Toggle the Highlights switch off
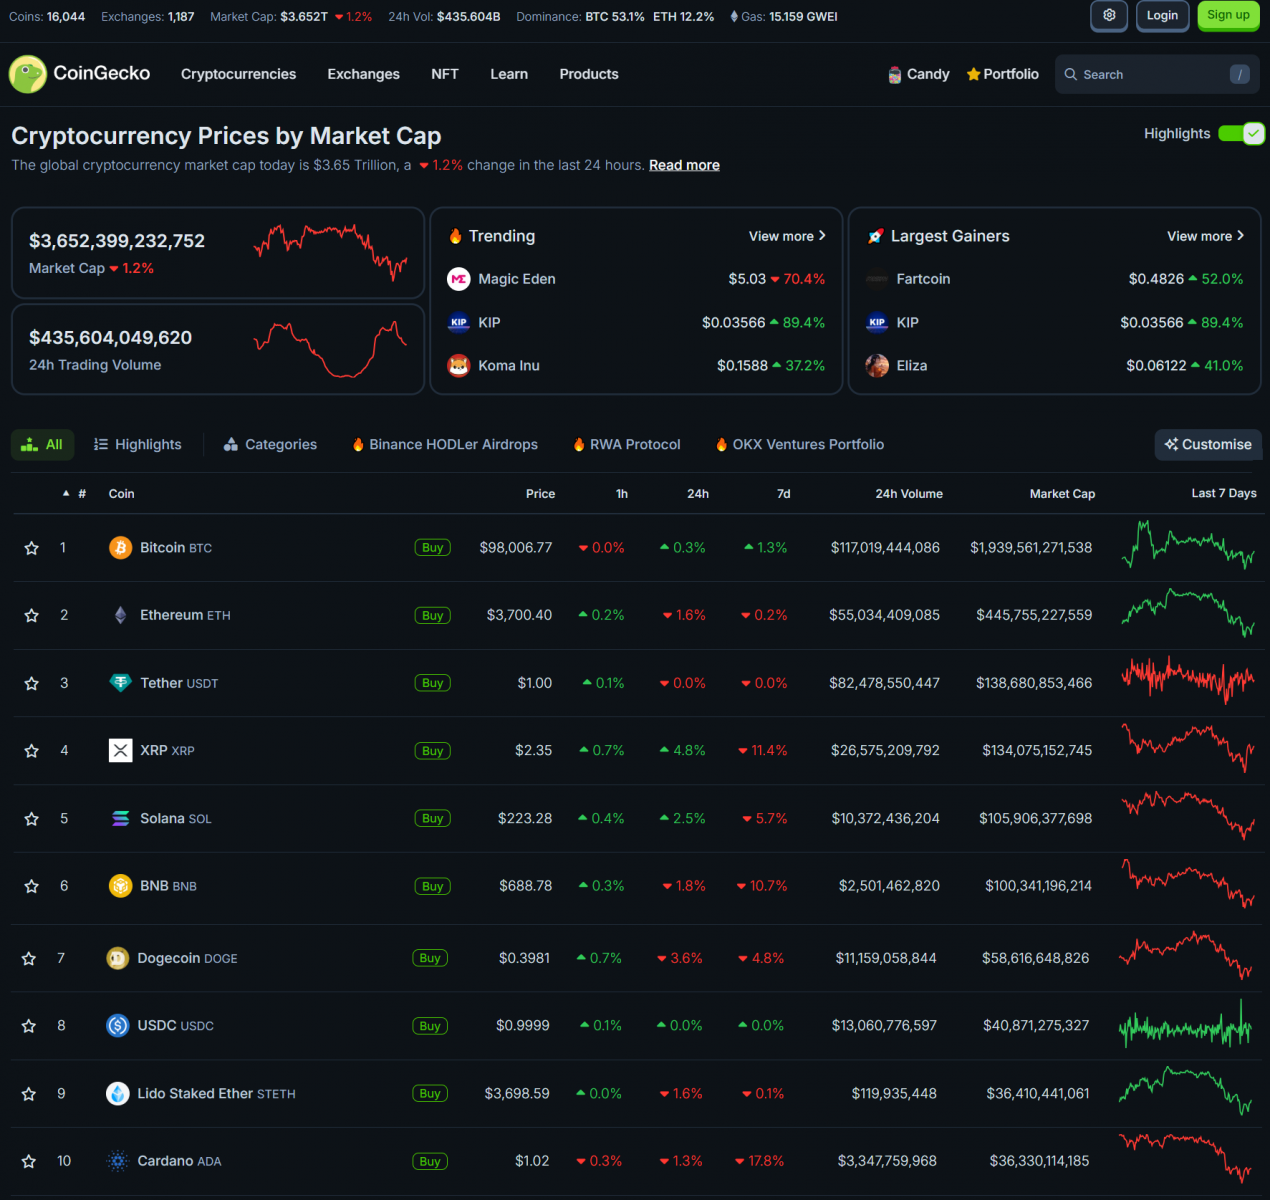 tap(1241, 134)
